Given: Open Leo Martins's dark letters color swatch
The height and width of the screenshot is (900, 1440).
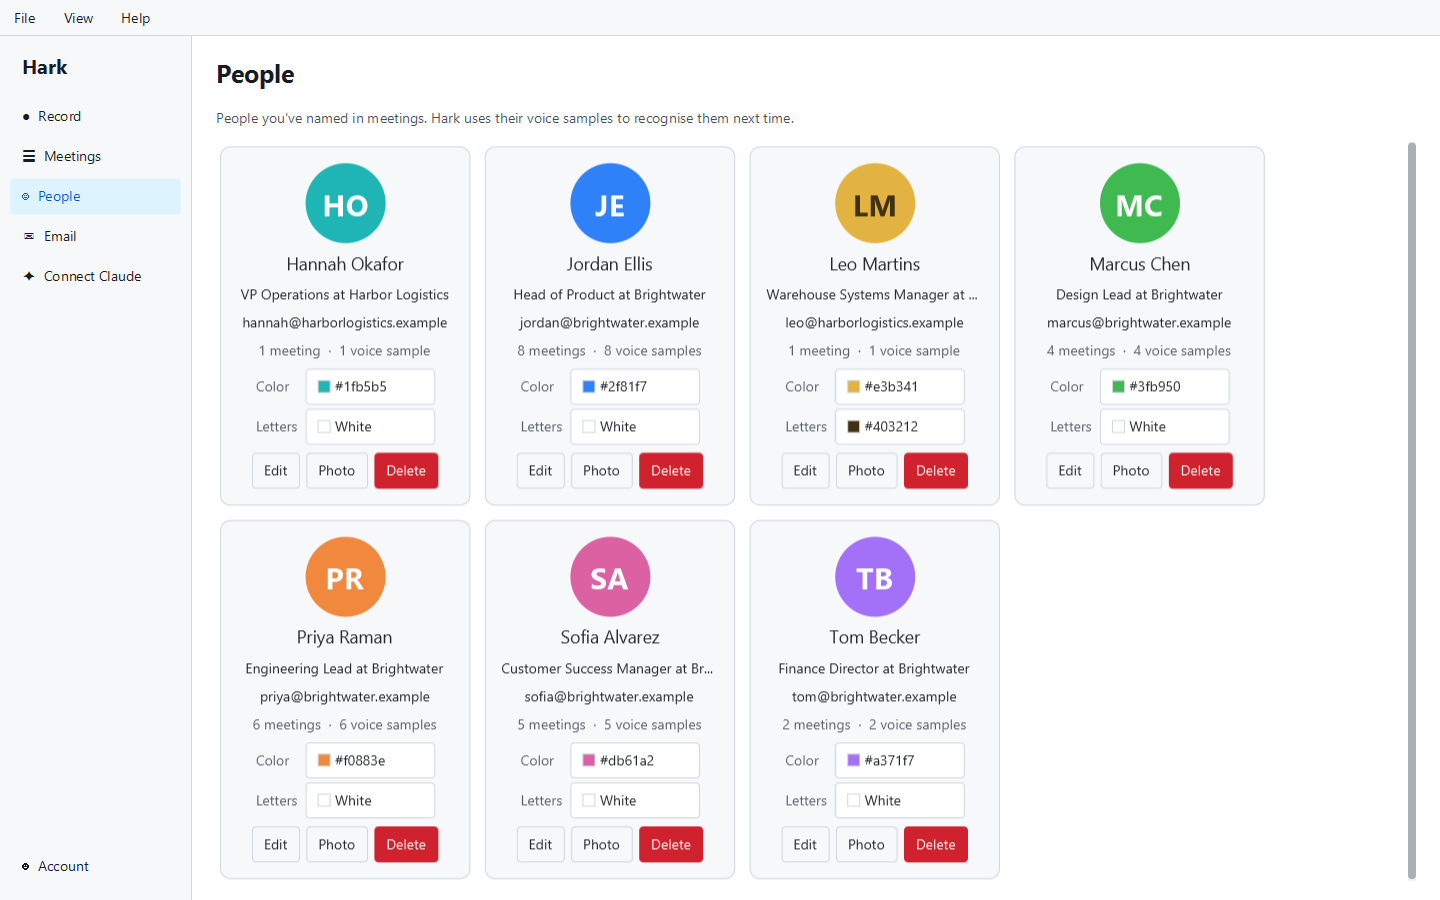Looking at the screenshot, I should [854, 427].
